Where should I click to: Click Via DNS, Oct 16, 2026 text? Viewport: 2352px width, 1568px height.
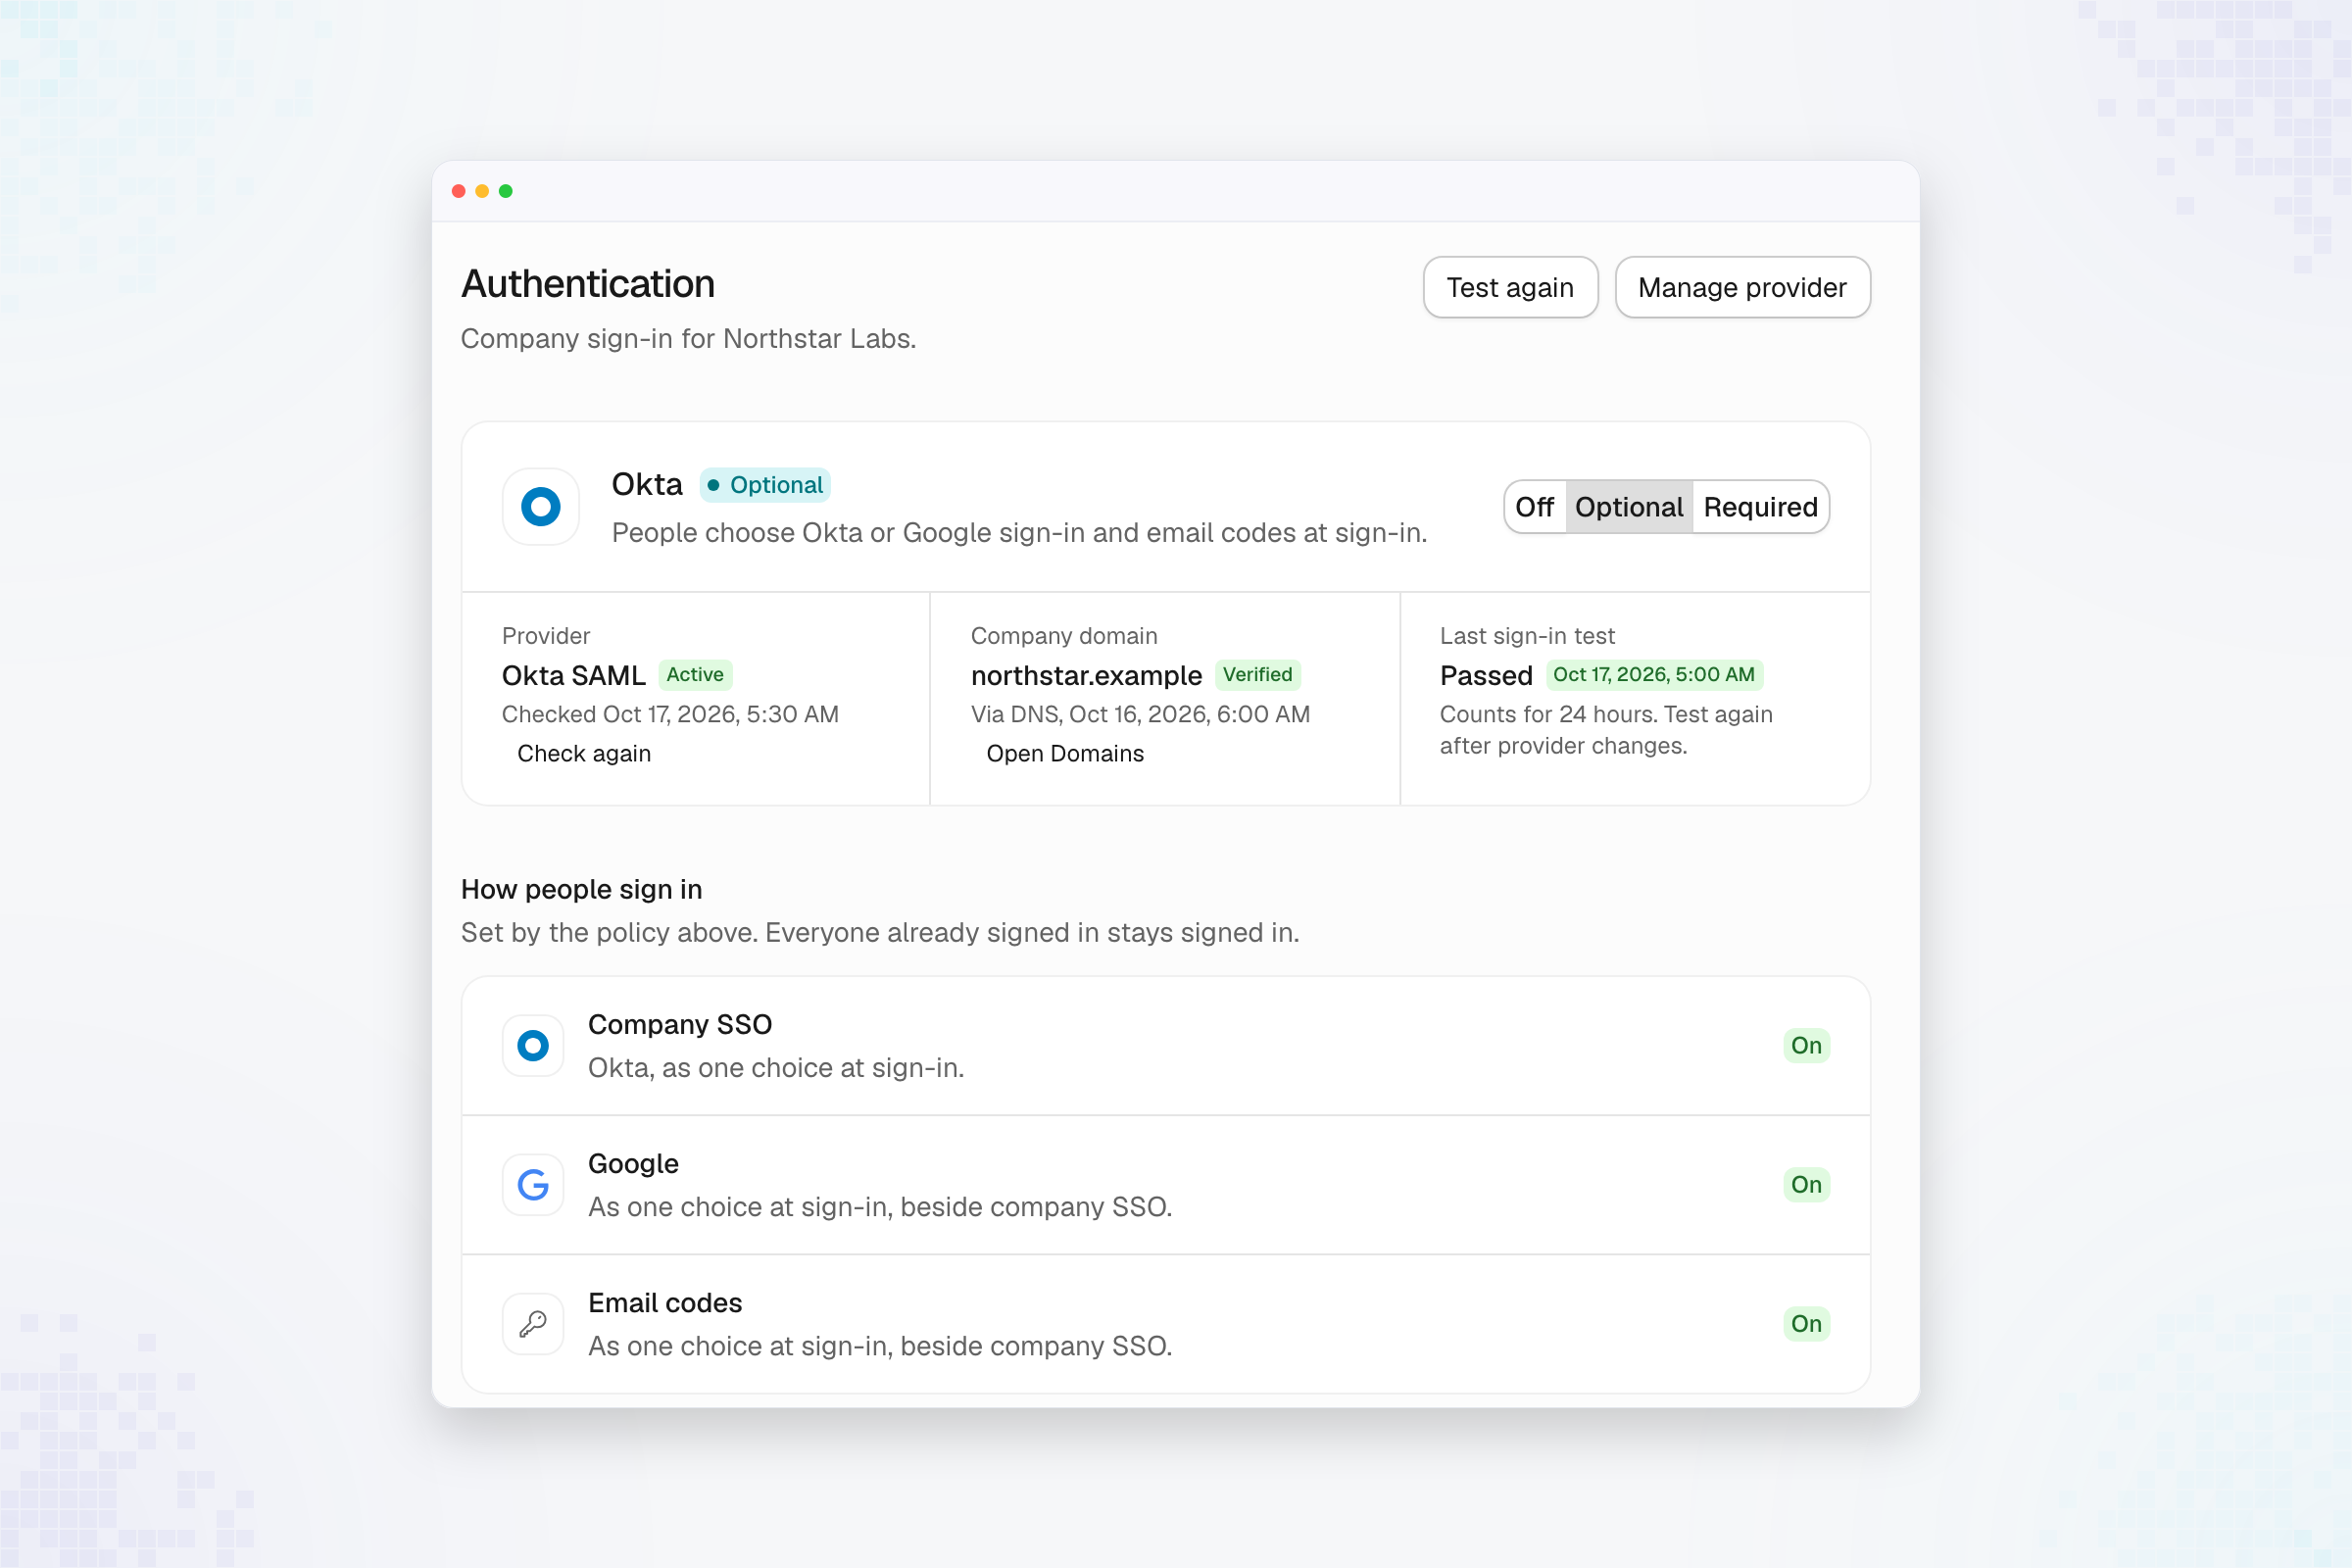tap(1140, 715)
